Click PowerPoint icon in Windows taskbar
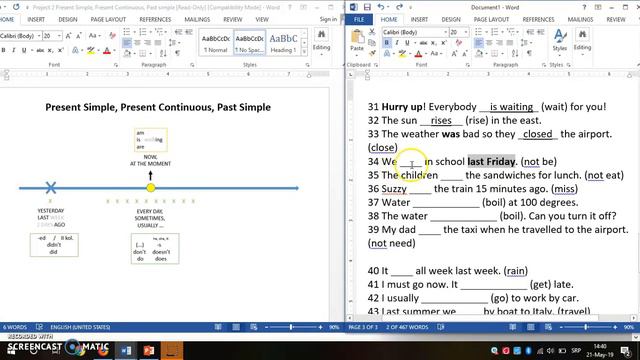This screenshot has height=360, width=640. click(149, 351)
